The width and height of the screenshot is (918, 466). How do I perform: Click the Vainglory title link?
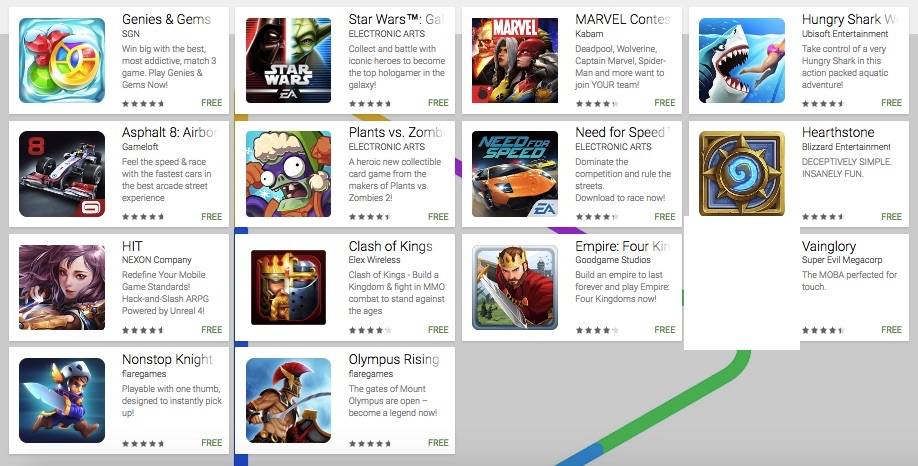coord(828,246)
